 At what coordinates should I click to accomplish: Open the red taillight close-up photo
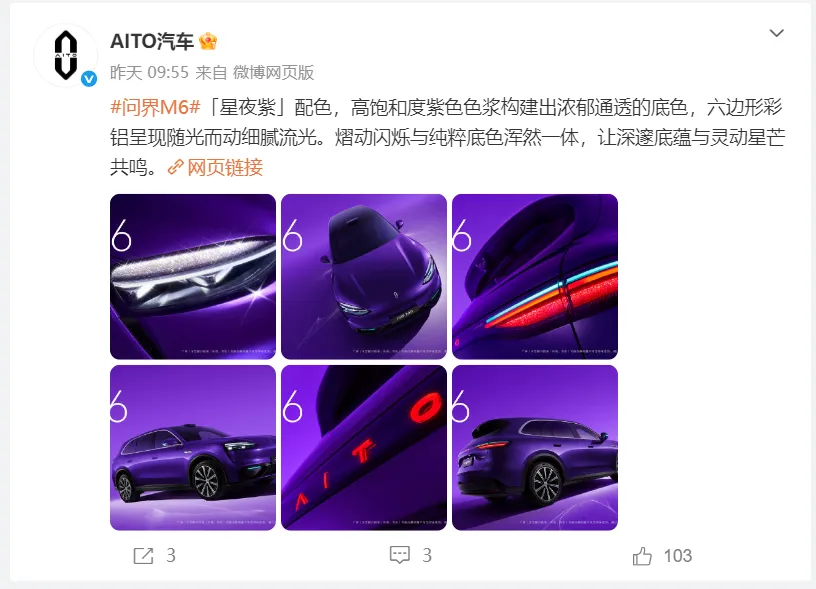(535, 276)
